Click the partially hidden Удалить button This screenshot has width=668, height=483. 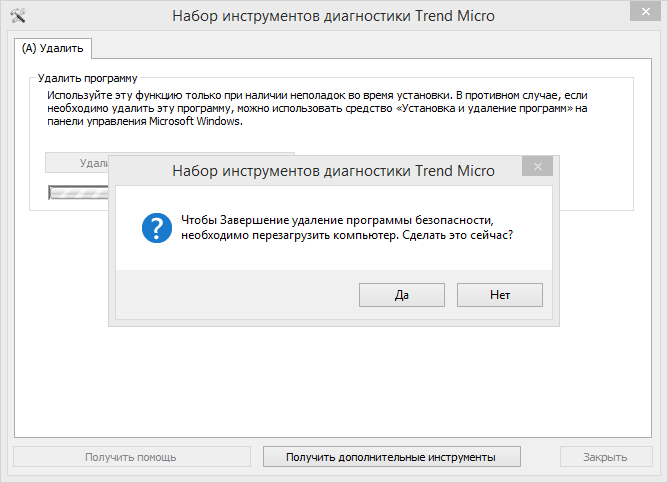[x=77, y=163]
